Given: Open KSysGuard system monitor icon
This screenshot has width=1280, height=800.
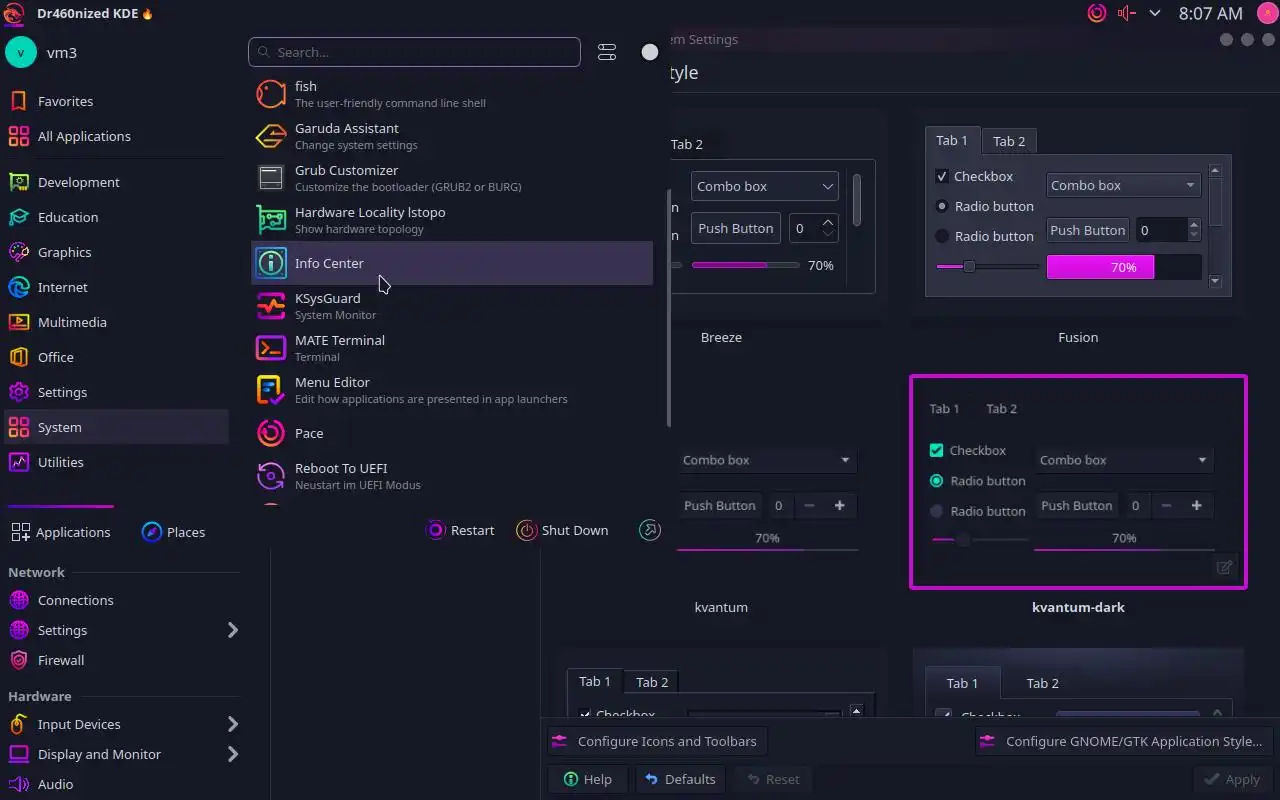Looking at the screenshot, I should pyautogui.click(x=271, y=306).
